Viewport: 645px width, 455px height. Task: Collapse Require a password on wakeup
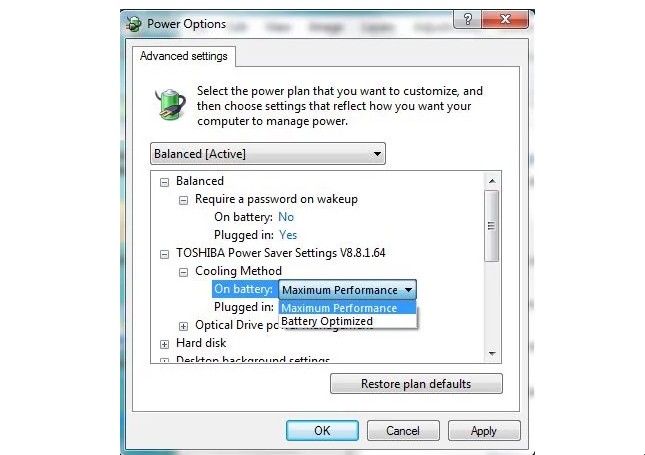(183, 200)
